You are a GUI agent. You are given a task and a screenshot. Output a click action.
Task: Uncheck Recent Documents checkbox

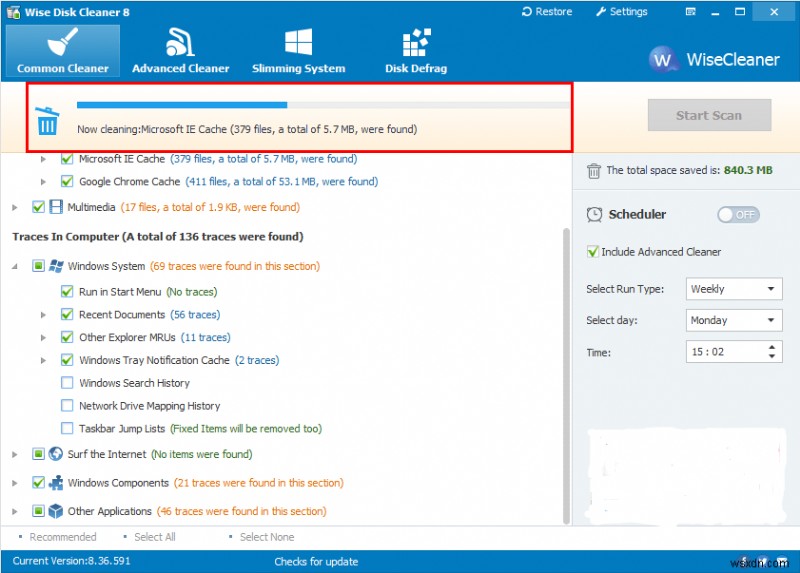point(66,314)
